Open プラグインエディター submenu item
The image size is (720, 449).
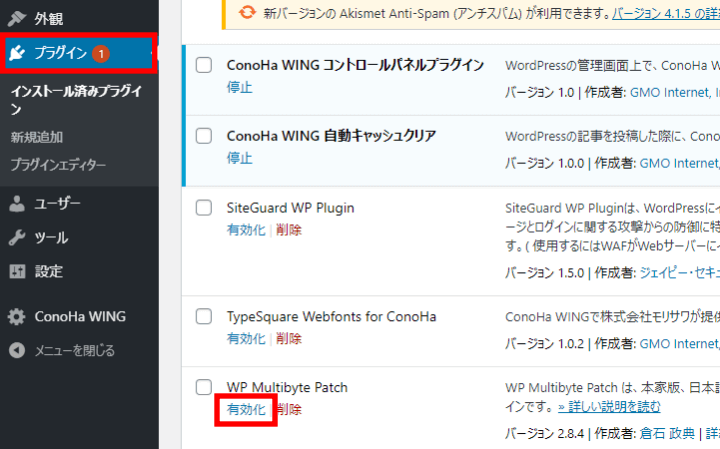click(58, 164)
